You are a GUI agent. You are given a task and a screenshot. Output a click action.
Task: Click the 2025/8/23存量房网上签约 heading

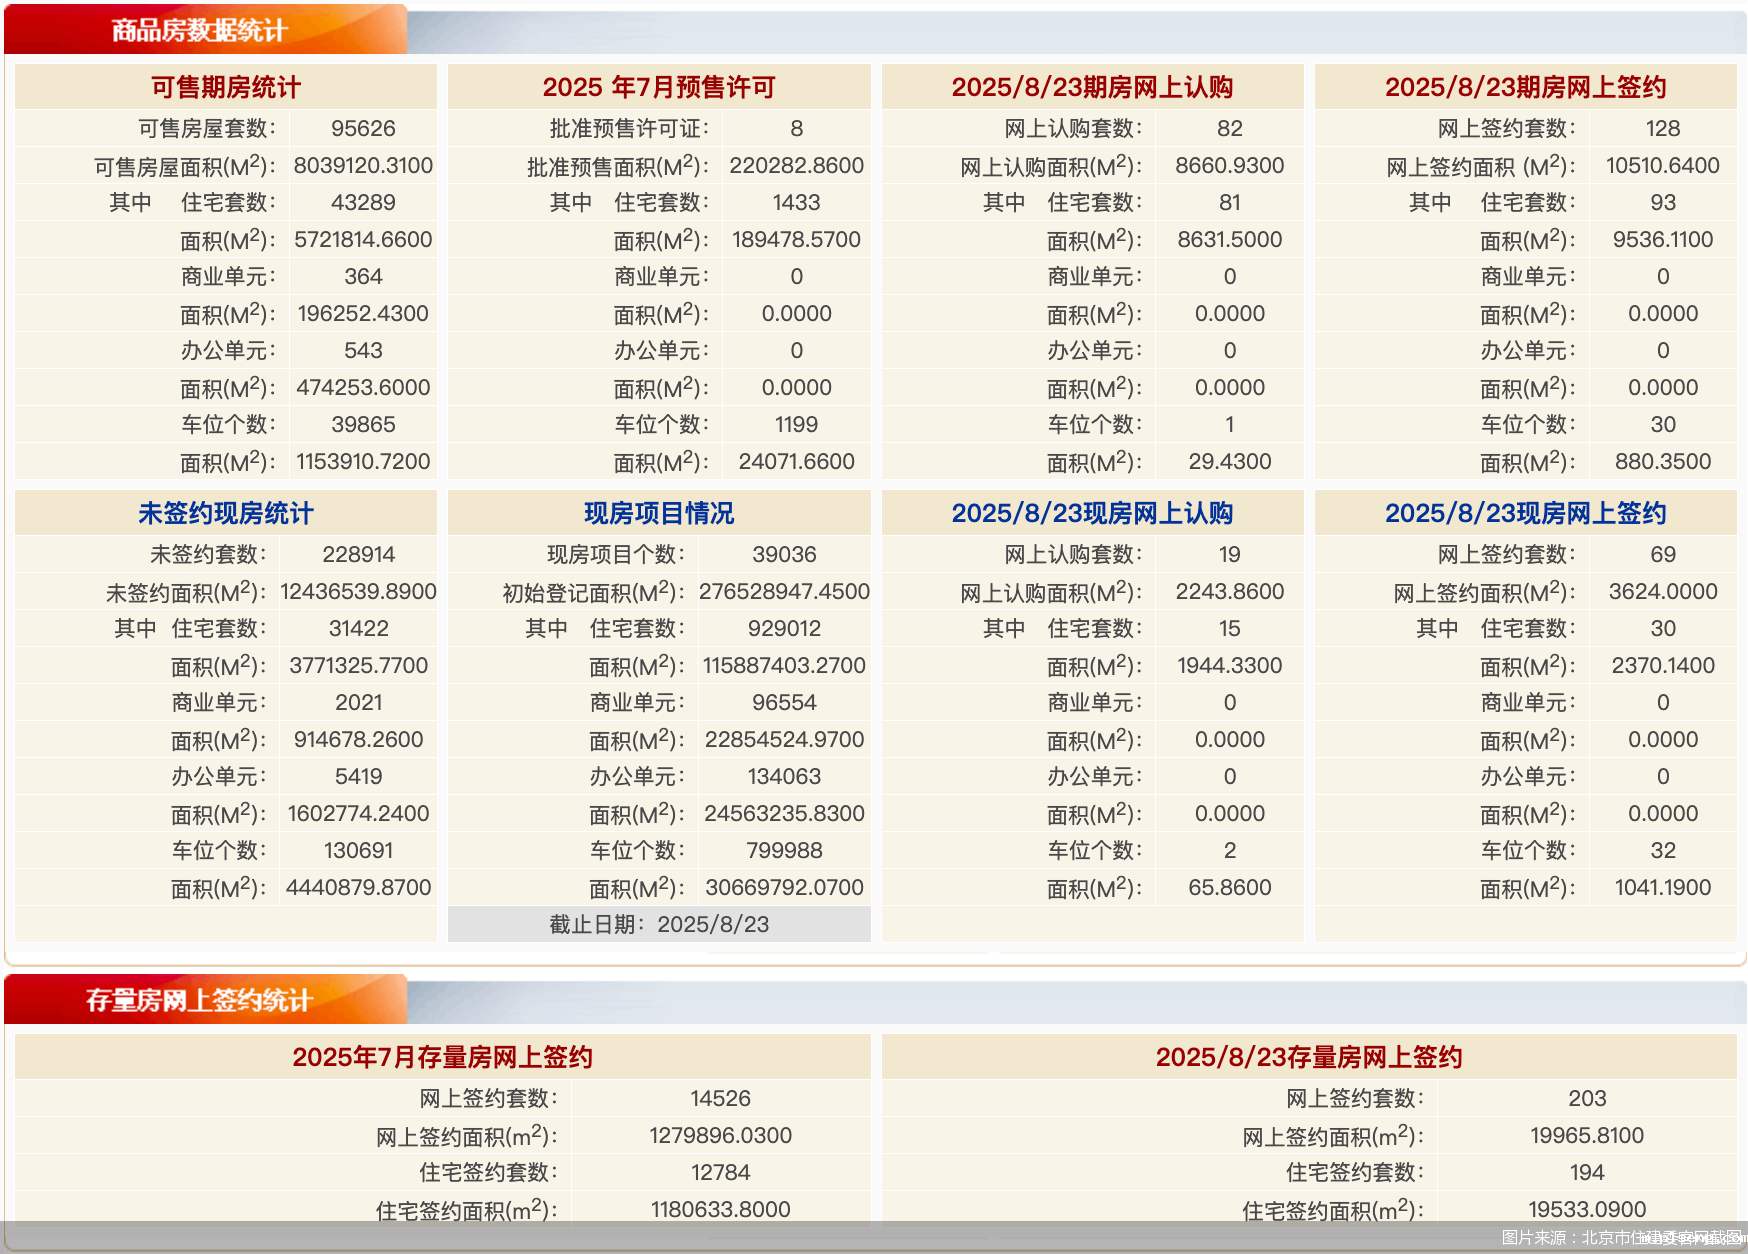tap(1310, 1056)
